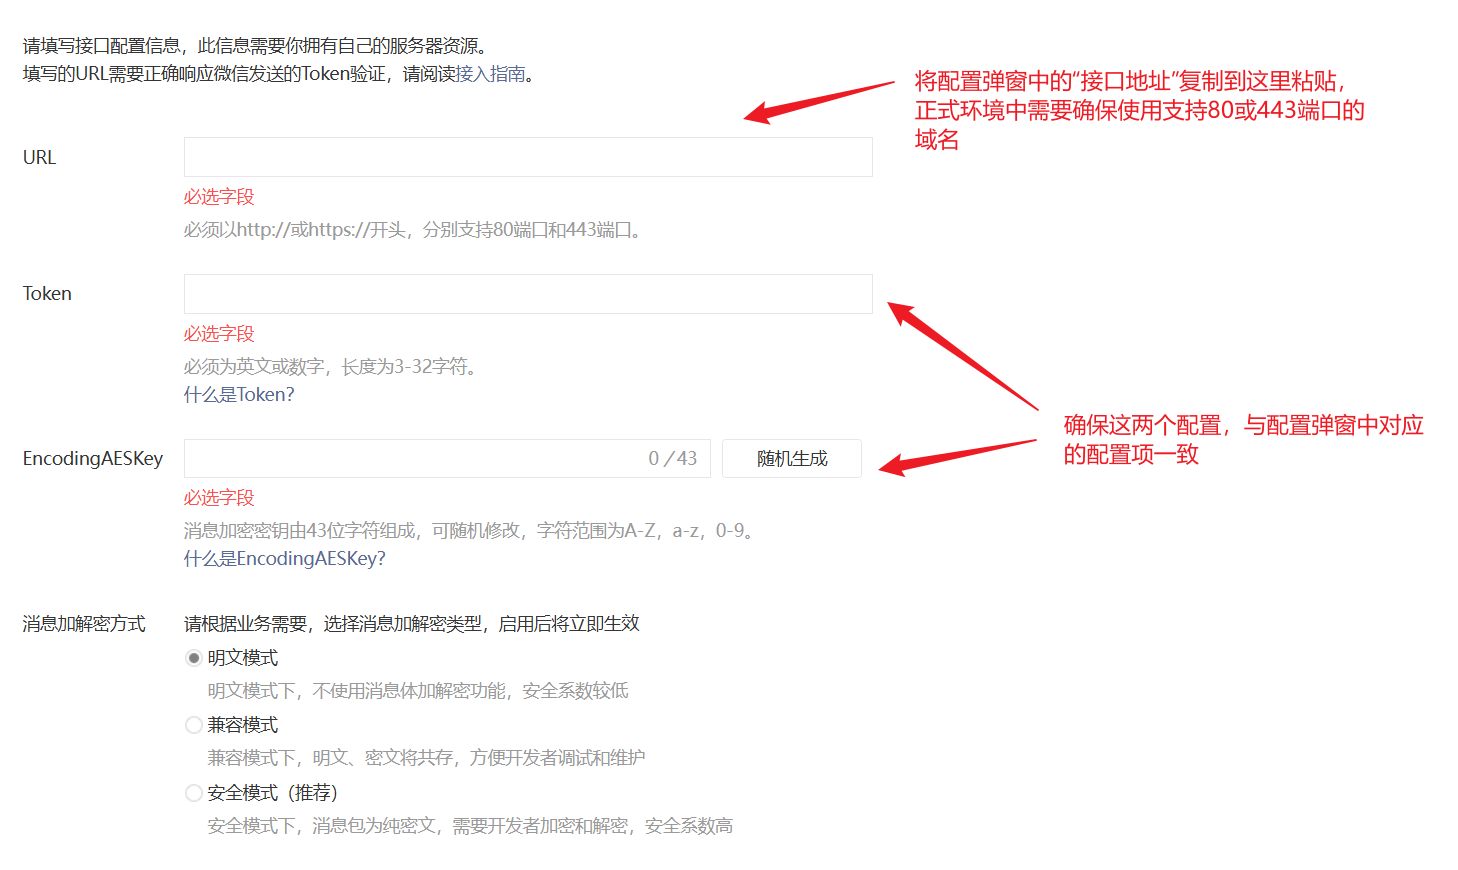
Task: Click the Token field label
Action: point(47,294)
